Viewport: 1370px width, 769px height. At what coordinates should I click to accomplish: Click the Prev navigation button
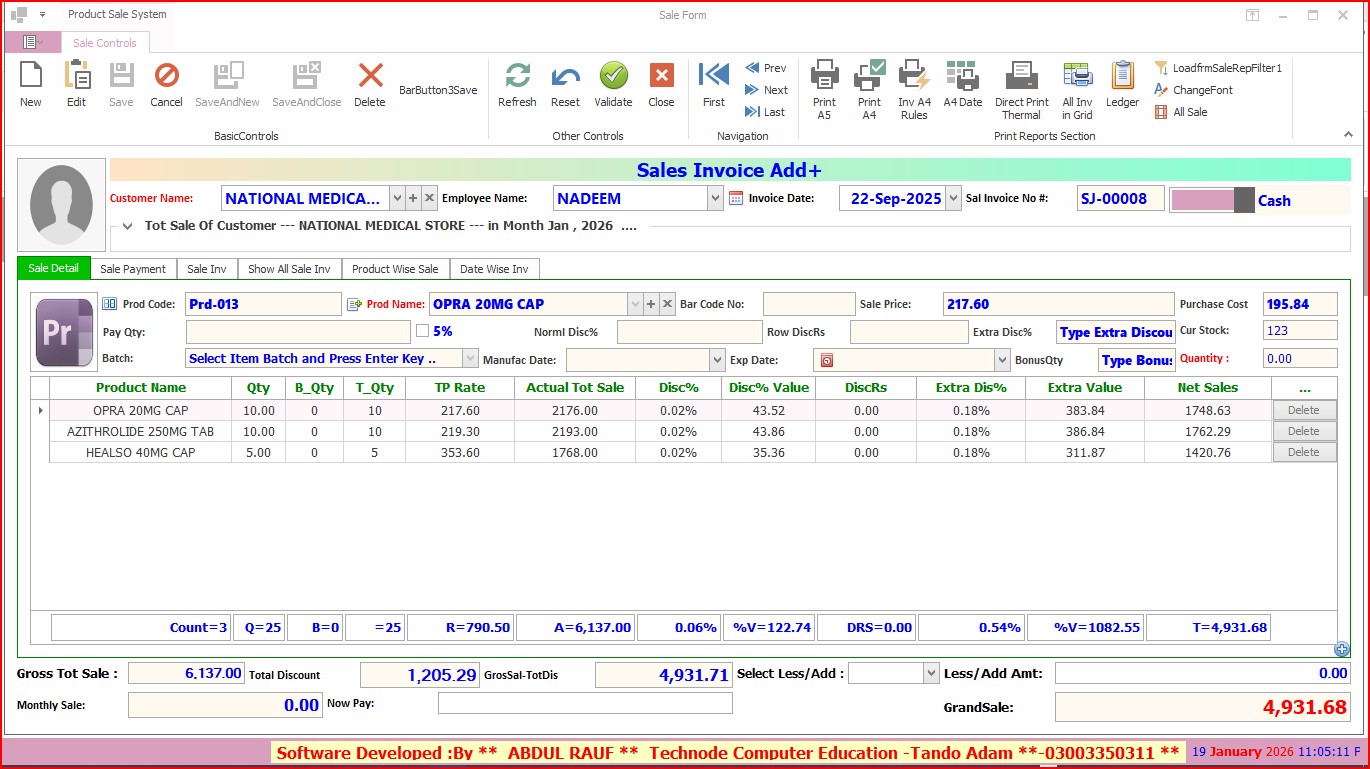click(x=766, y=68)
